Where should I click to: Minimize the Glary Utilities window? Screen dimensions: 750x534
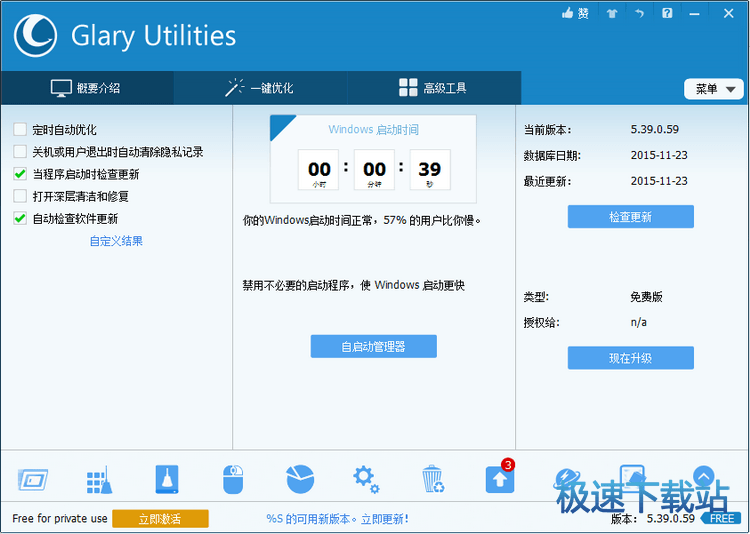click(695, 14)
